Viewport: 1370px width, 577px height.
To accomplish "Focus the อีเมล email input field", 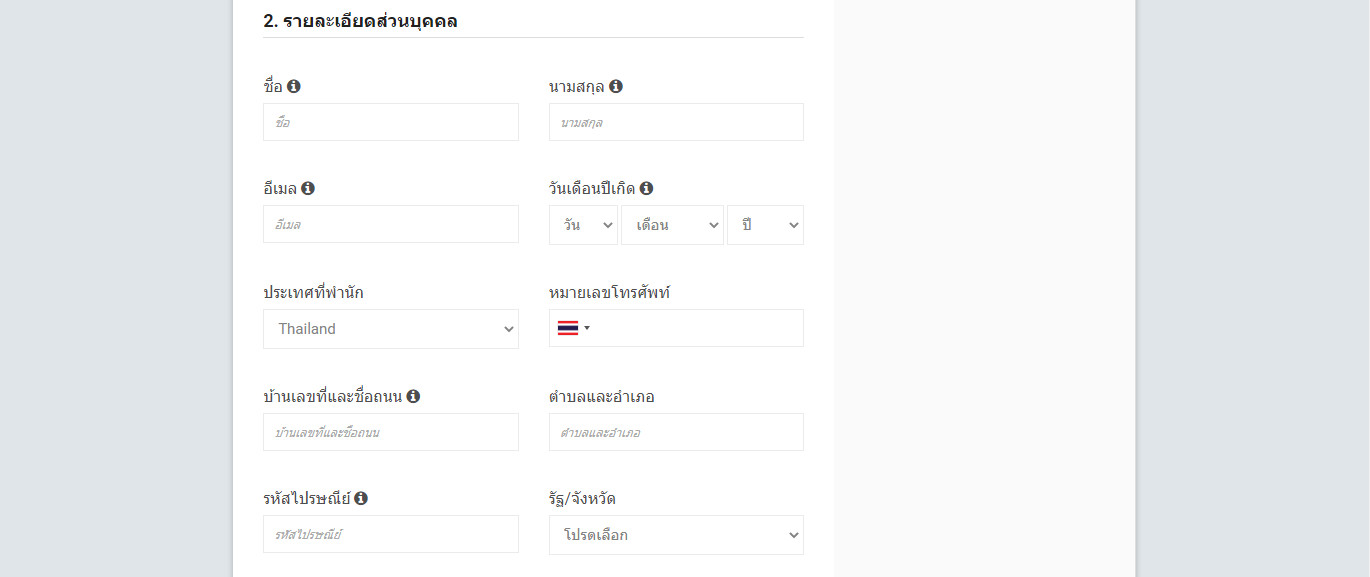I will (391, 224).
